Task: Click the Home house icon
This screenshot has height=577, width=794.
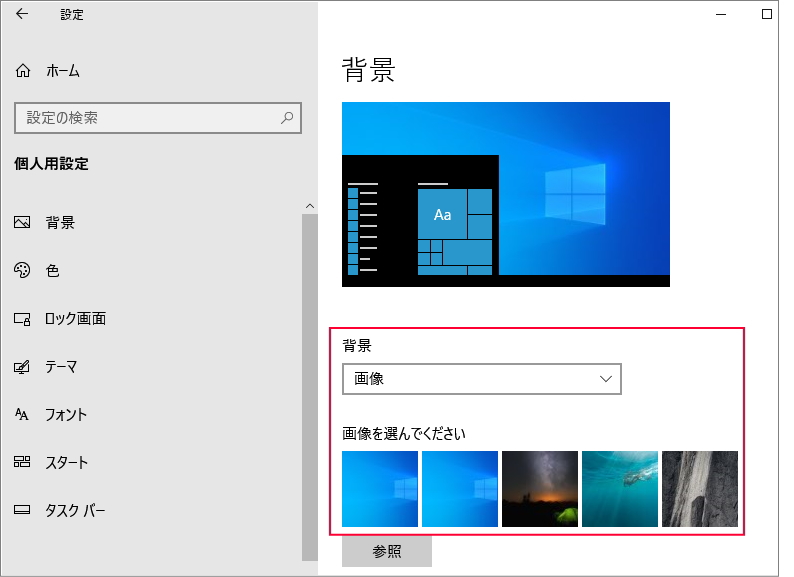Action: (23, 71)
